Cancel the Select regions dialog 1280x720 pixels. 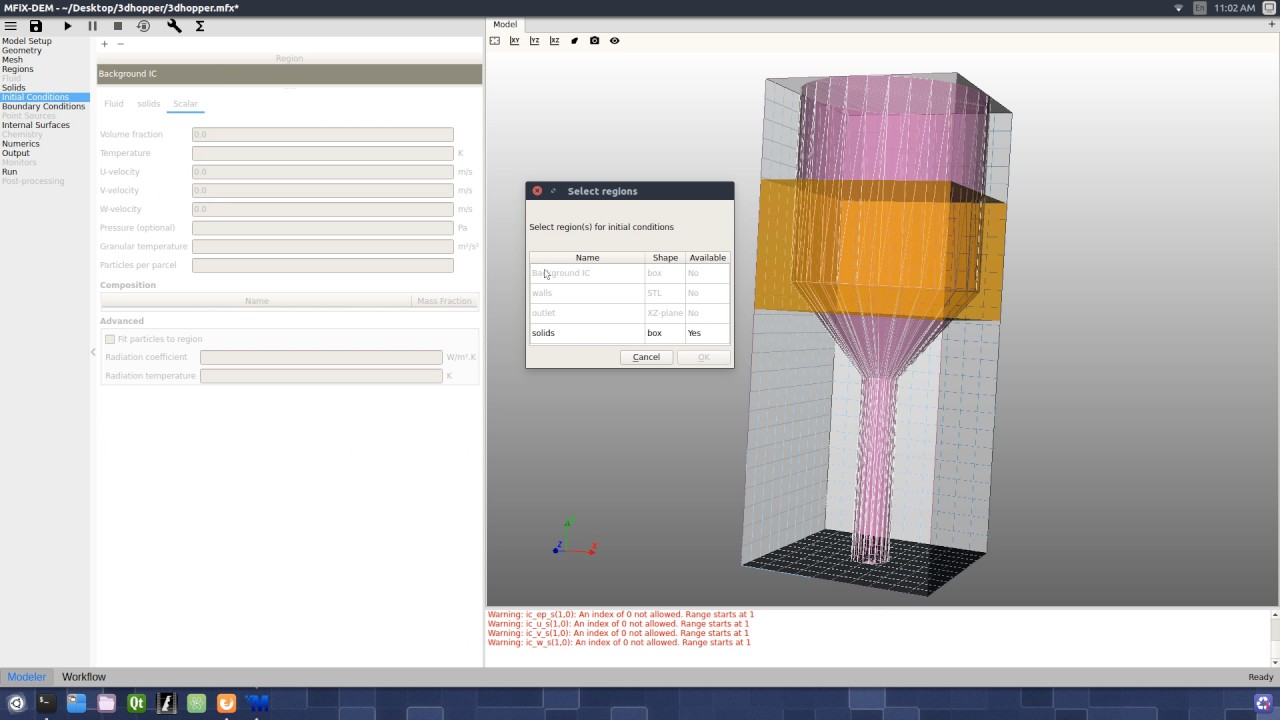pos(646,357)
